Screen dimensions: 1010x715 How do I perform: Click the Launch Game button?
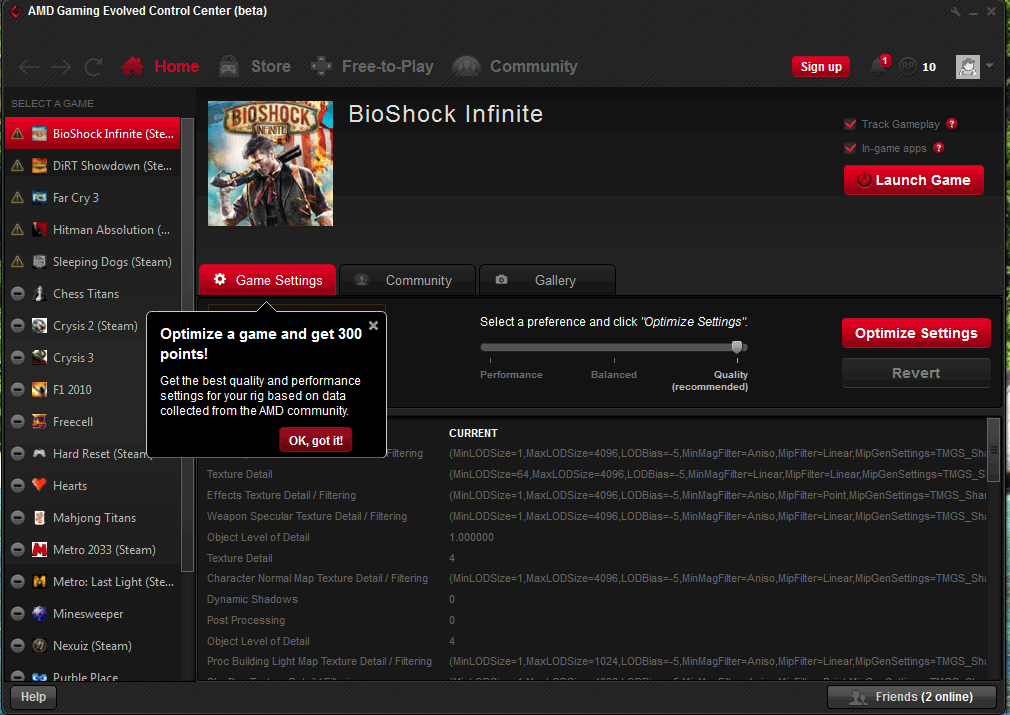pos(913,180)
